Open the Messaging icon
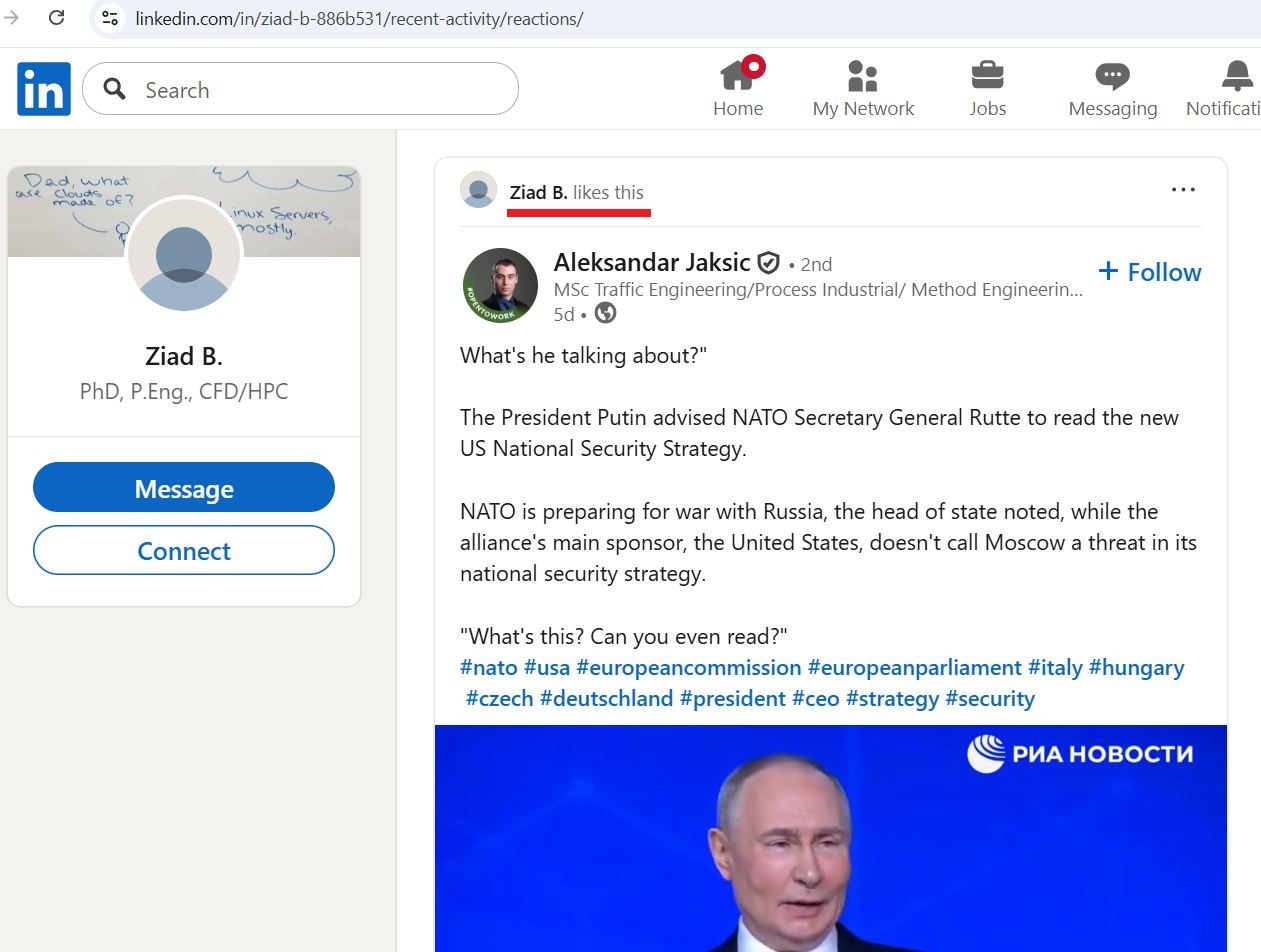 pos(1112,75)
